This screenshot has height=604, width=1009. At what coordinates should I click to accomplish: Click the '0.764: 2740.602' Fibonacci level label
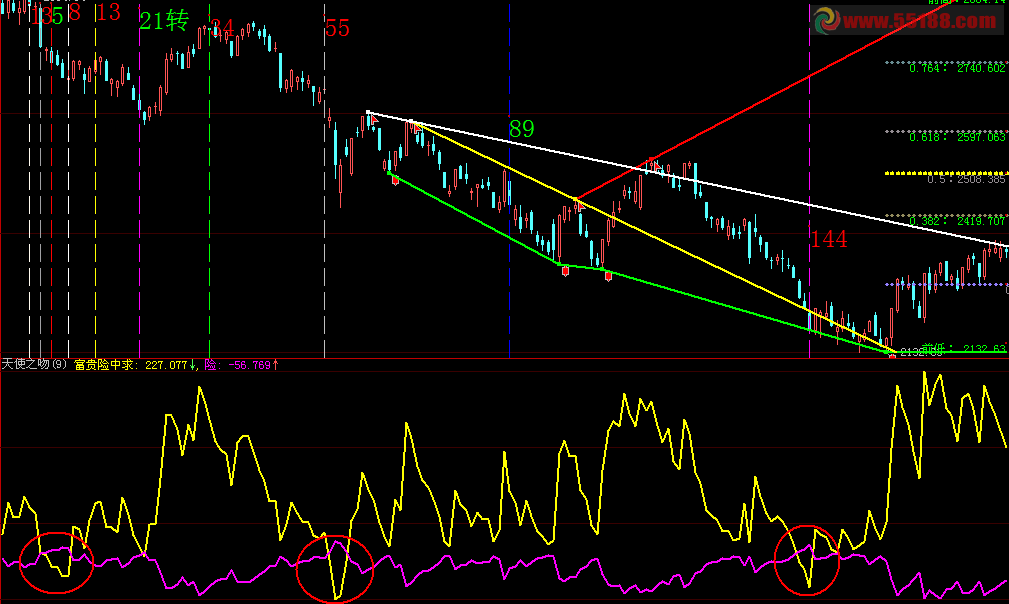tap(957, 68)
